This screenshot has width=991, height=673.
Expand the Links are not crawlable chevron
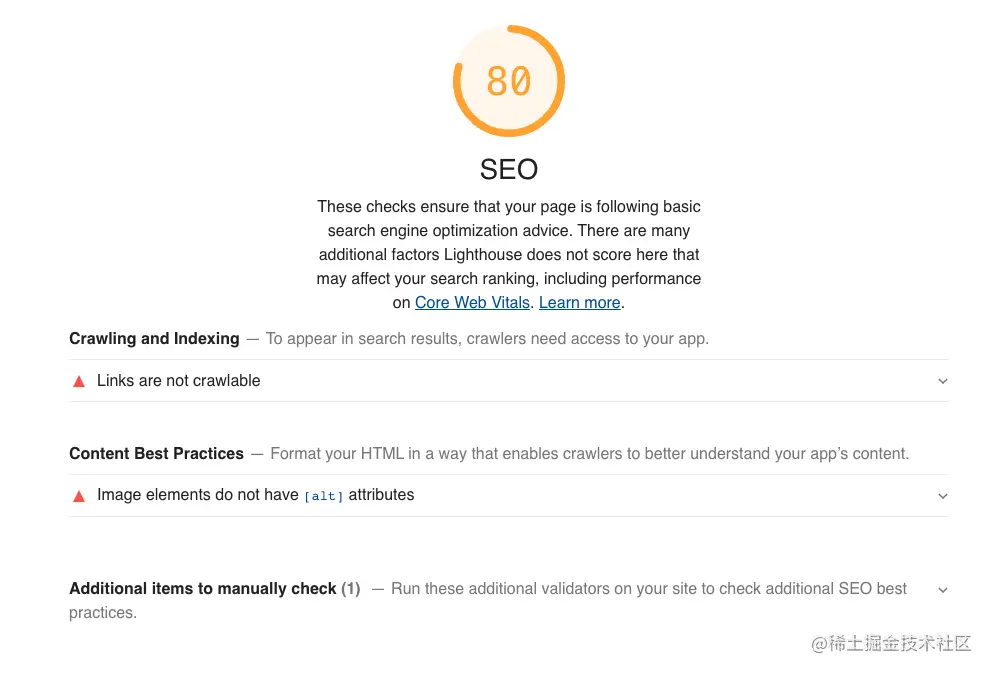point(942,381)
